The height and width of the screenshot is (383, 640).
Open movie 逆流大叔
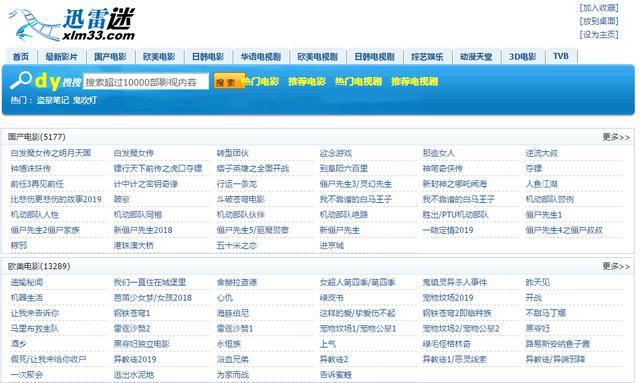coord(542,153)
